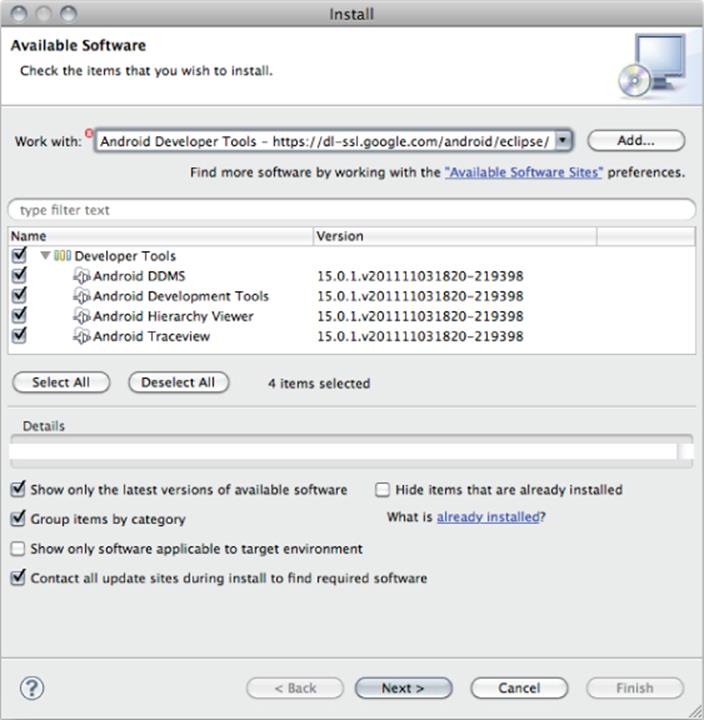This screenshot has height=720, width=704.
Task: Uncheck the Android DDMS checkbox
Action: (19, 275)
